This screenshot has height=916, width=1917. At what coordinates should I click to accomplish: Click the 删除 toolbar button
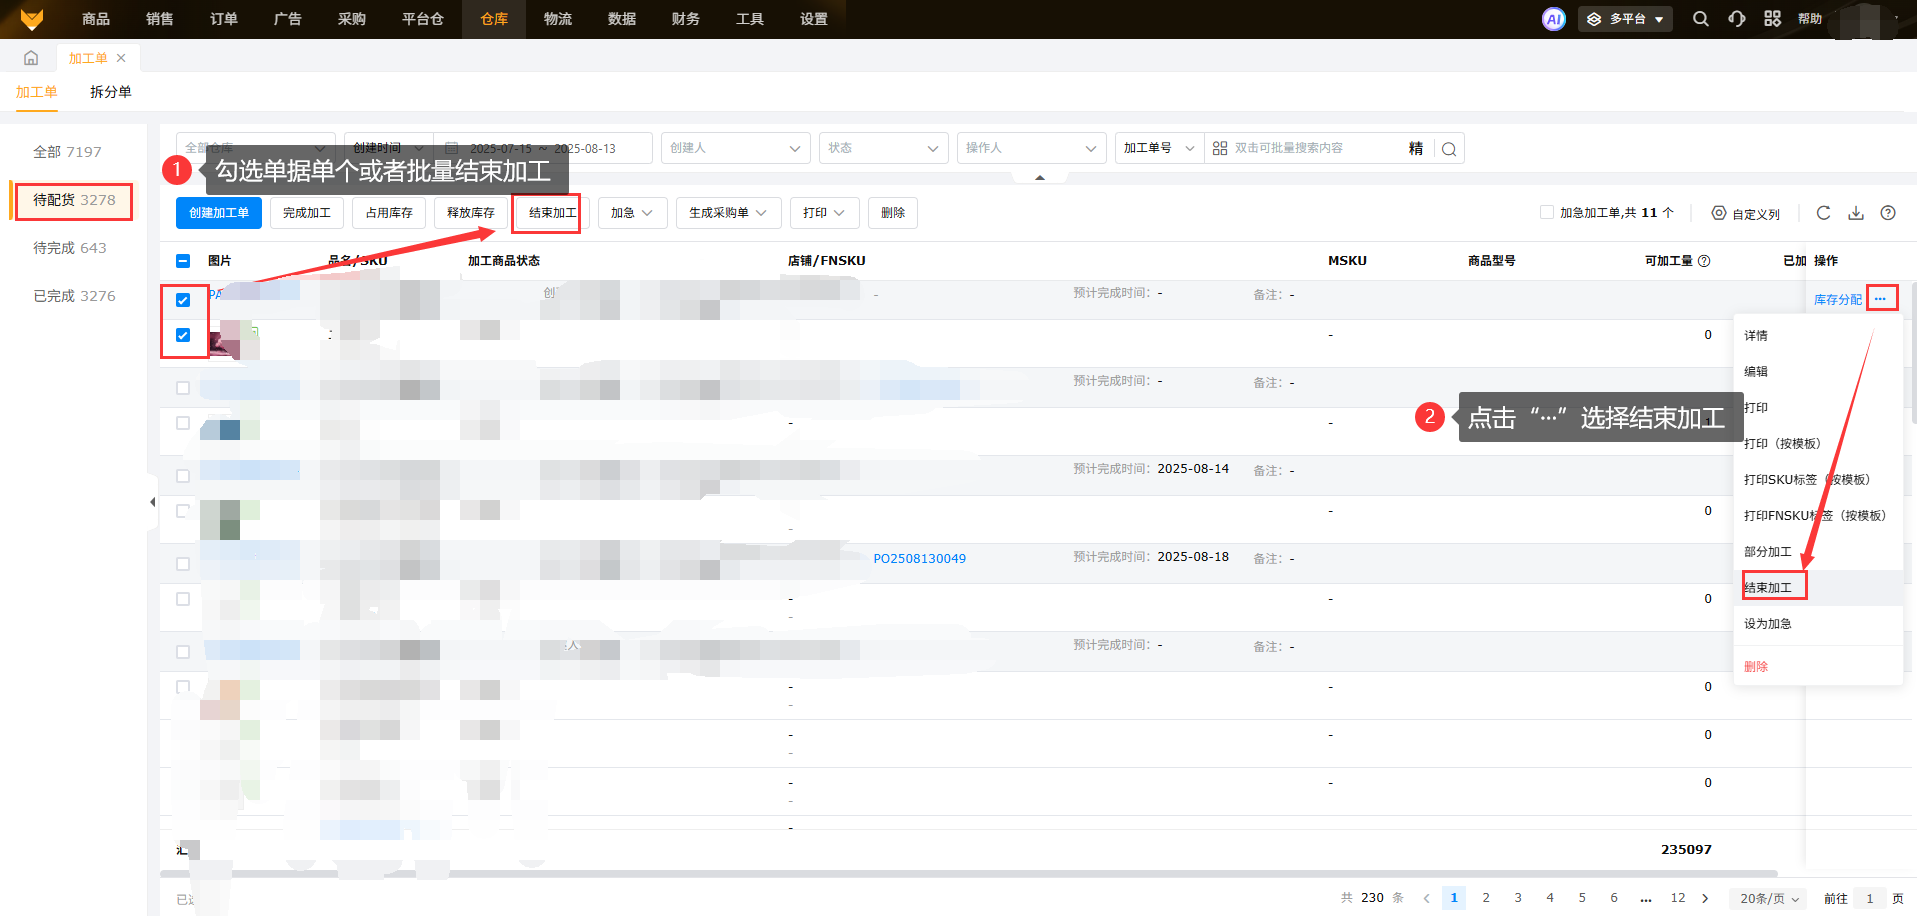point(893,213)
